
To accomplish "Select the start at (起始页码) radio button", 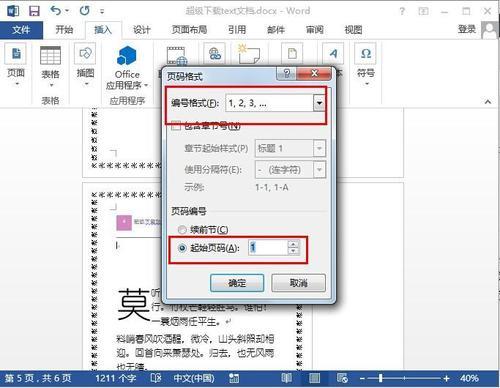I will (x=182, y=248).
